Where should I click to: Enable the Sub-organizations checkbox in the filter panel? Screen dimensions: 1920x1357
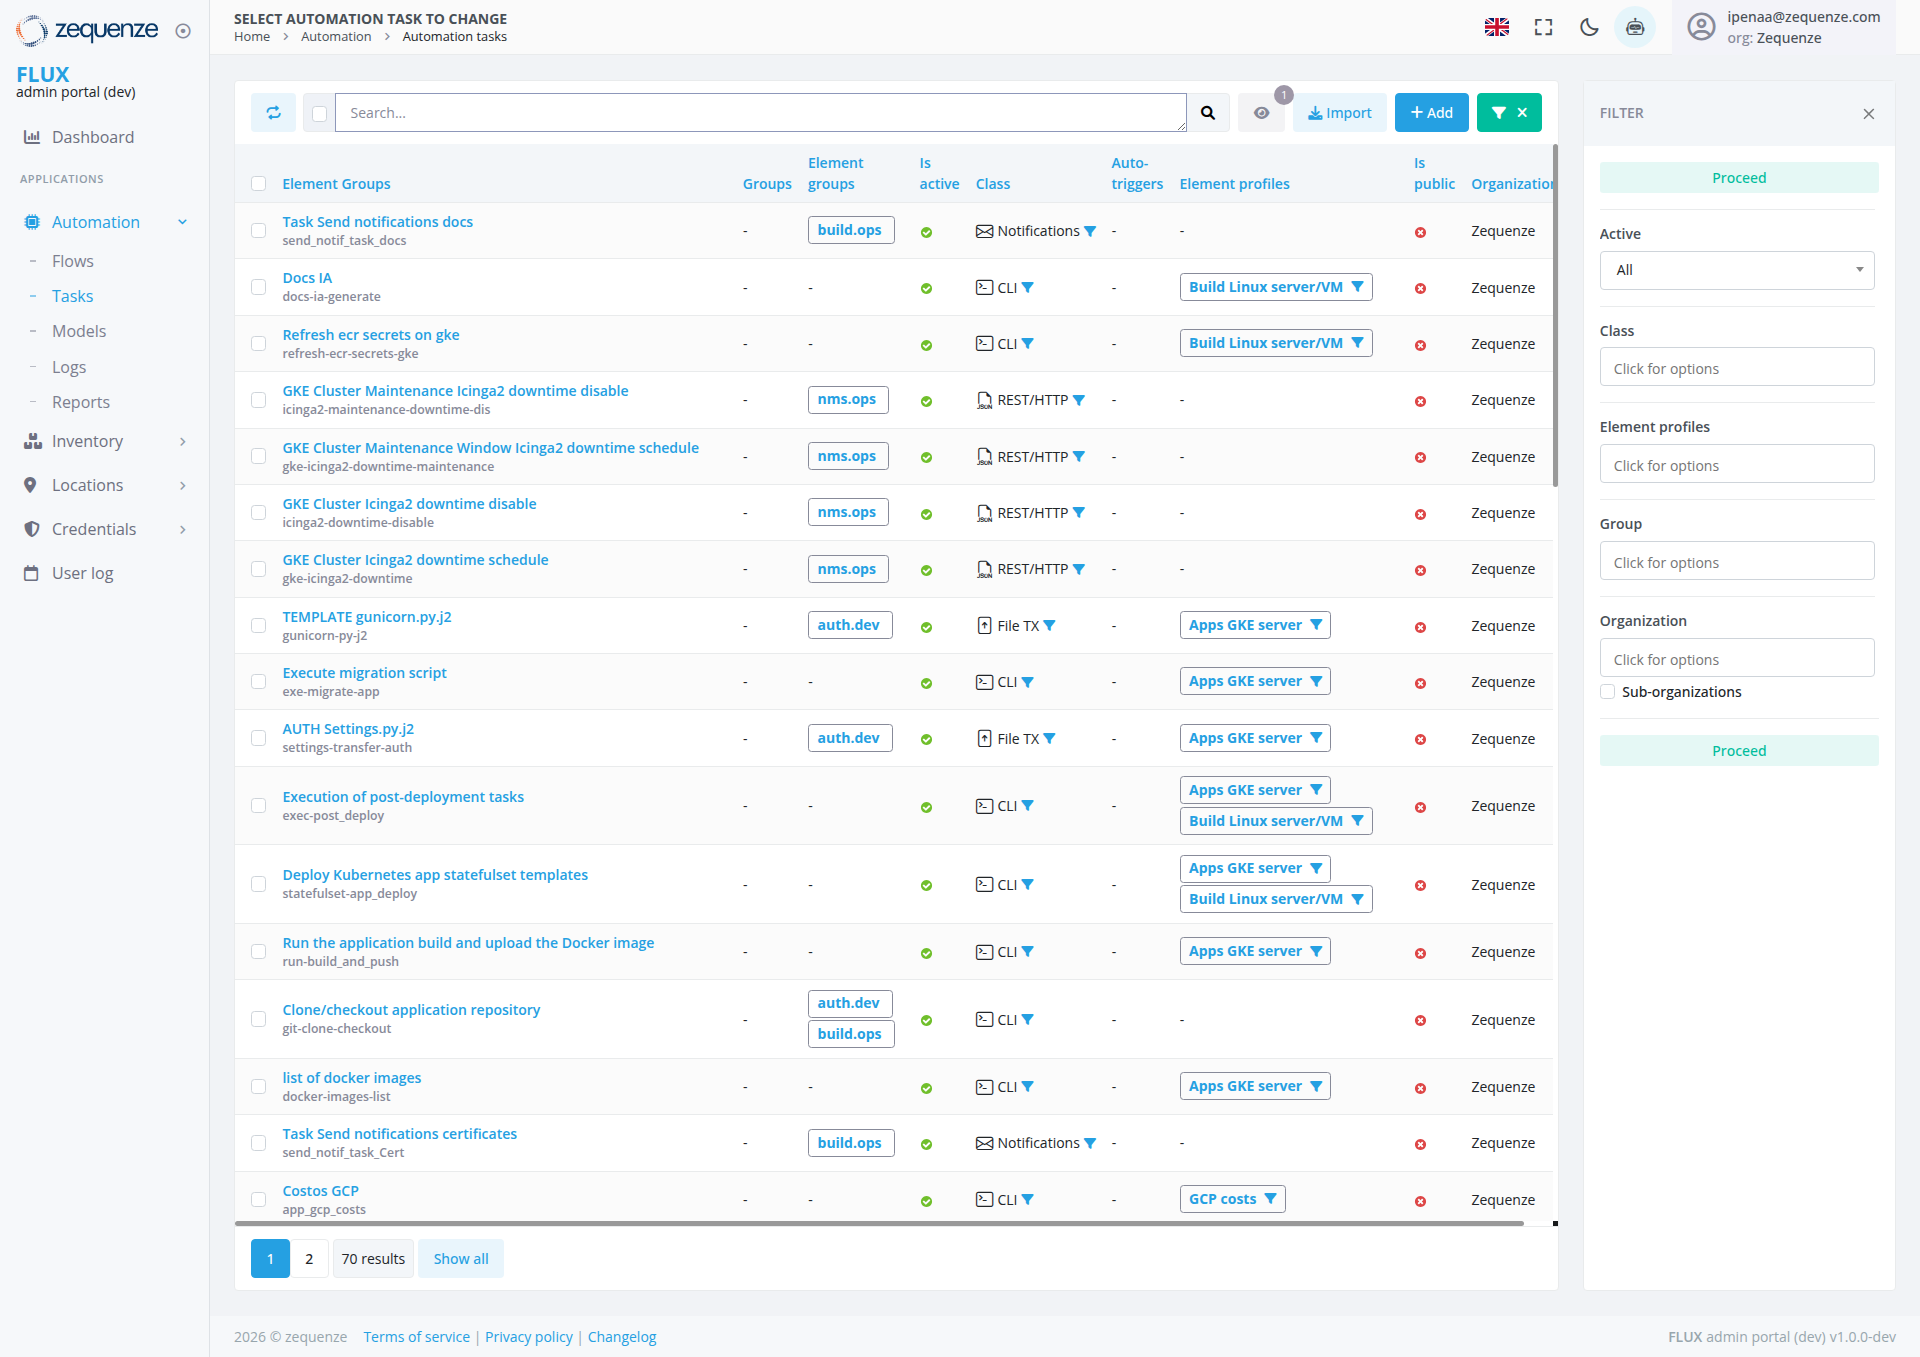[x=1607, y=691]
